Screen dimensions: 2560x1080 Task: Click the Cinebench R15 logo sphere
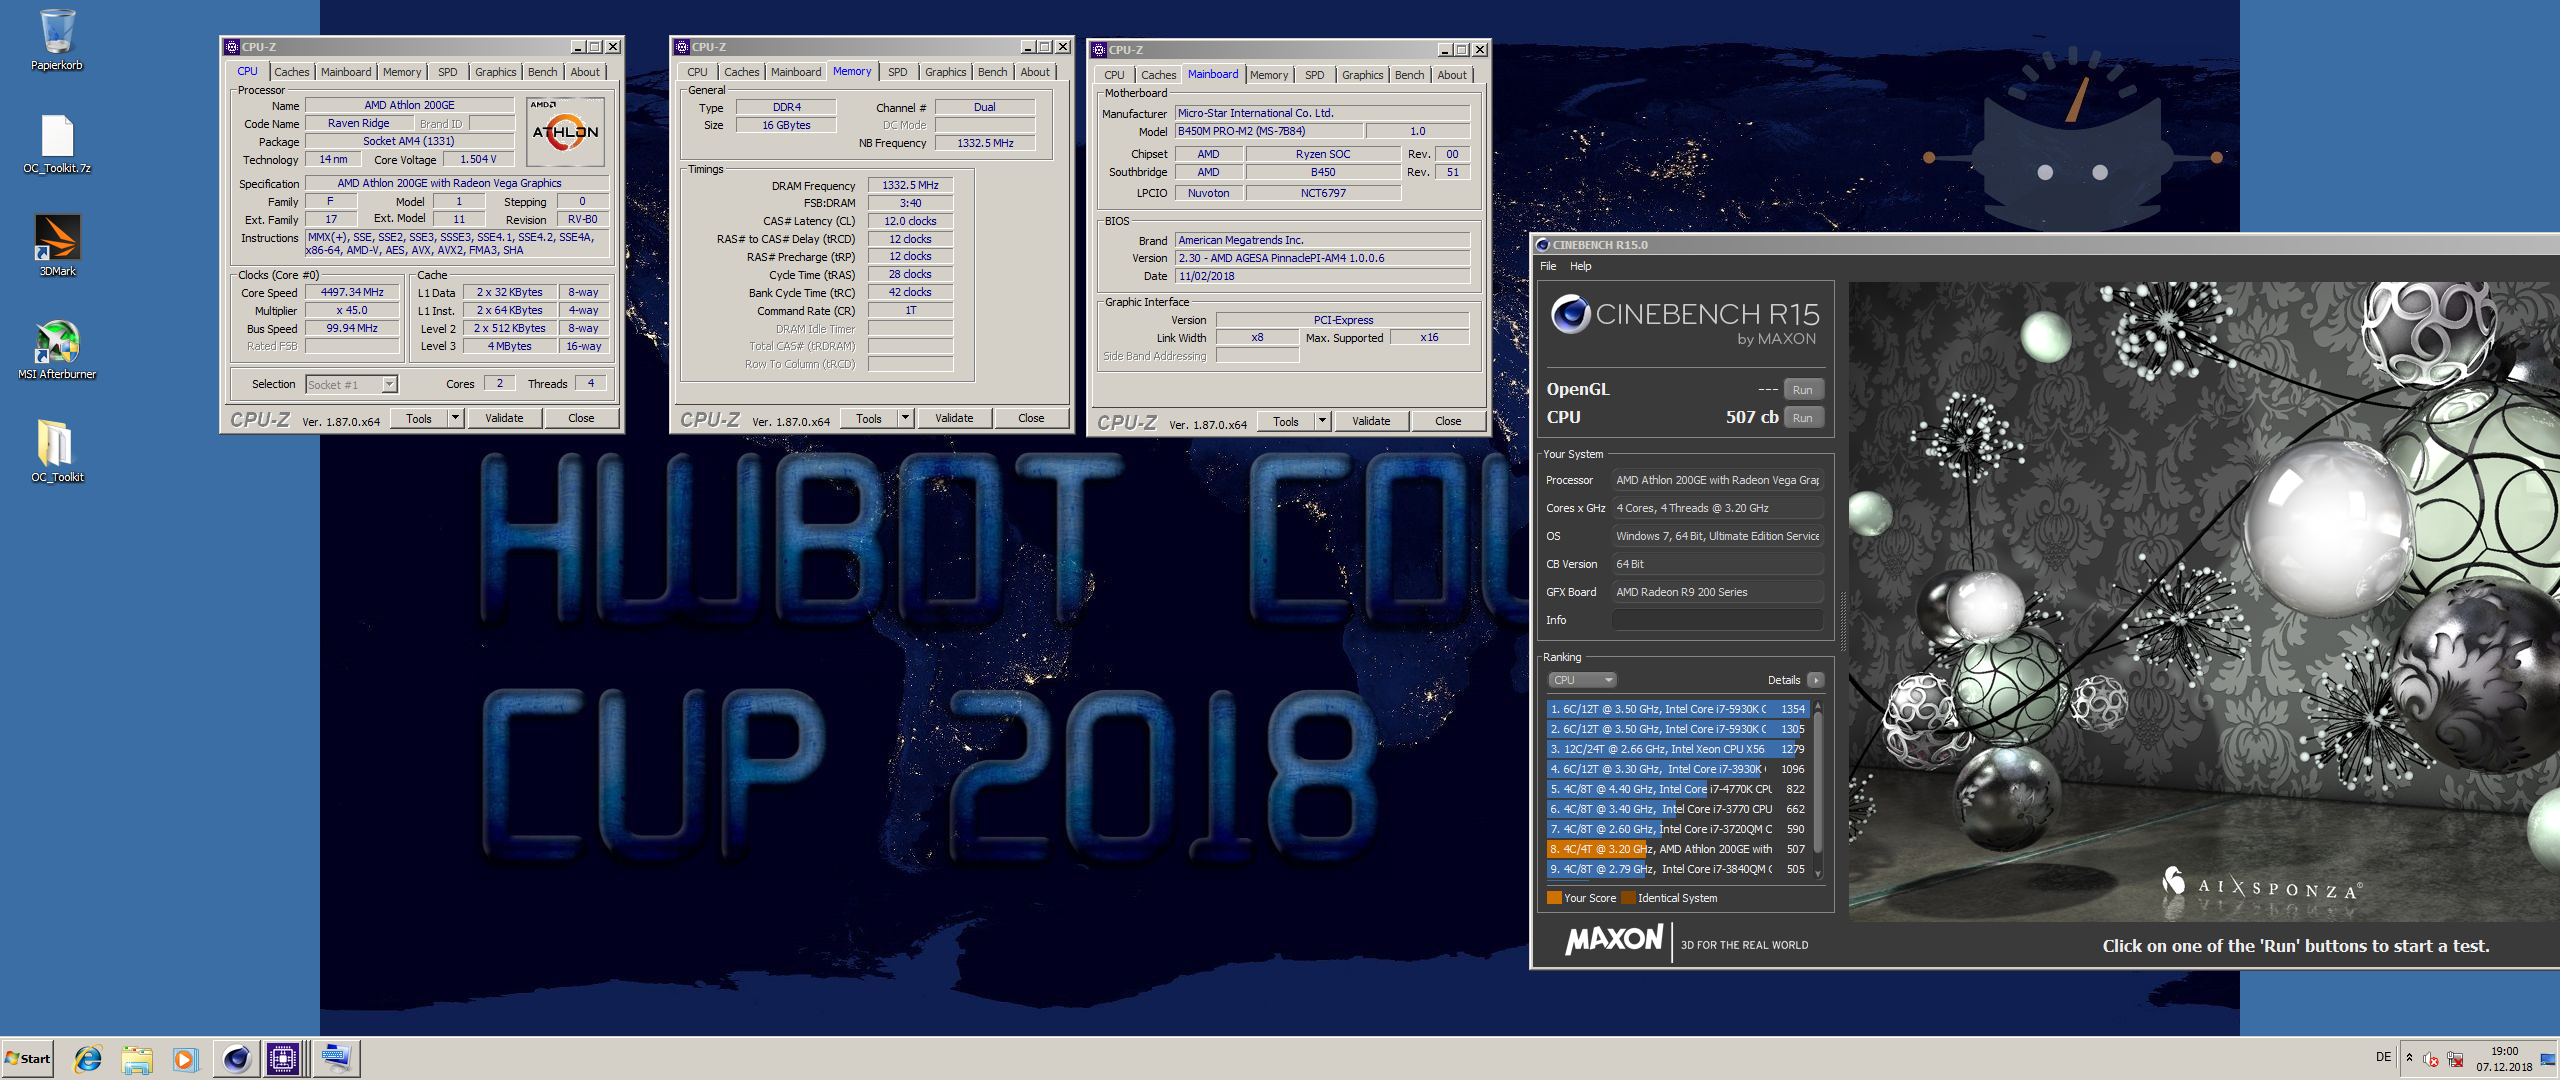tap(1571, 314)
